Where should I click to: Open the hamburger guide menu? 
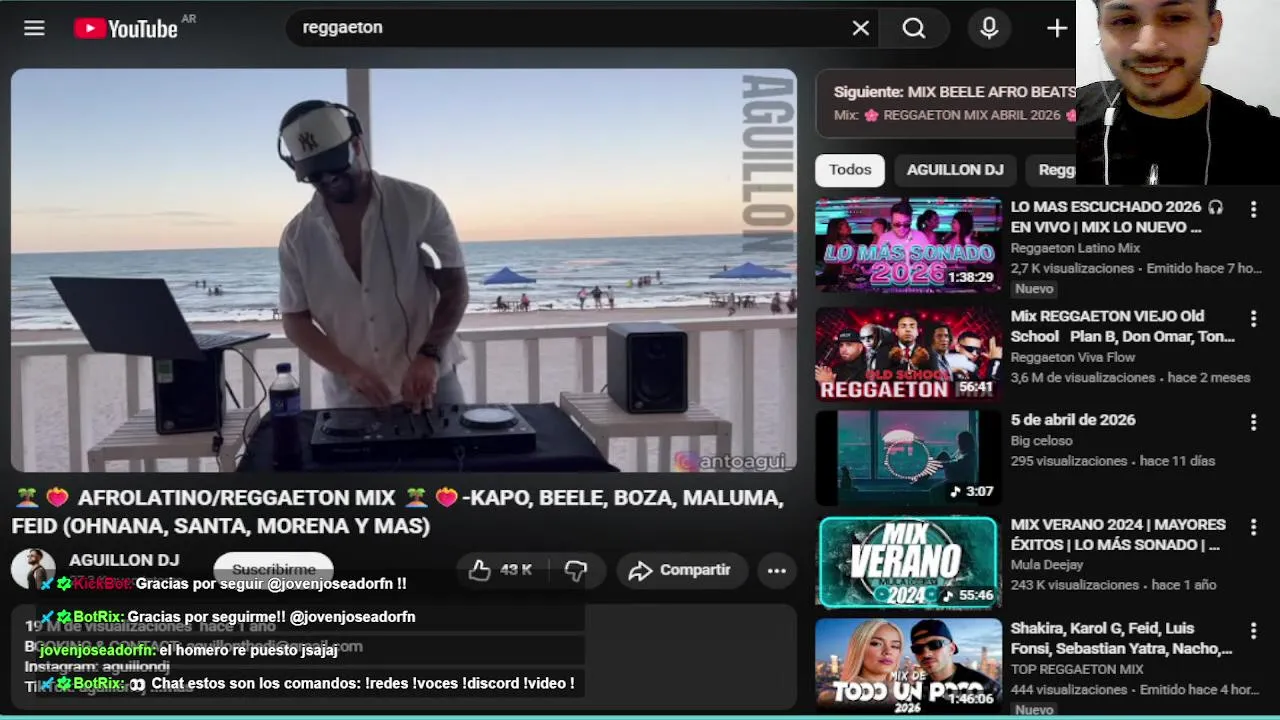click(x=34, y=28)
